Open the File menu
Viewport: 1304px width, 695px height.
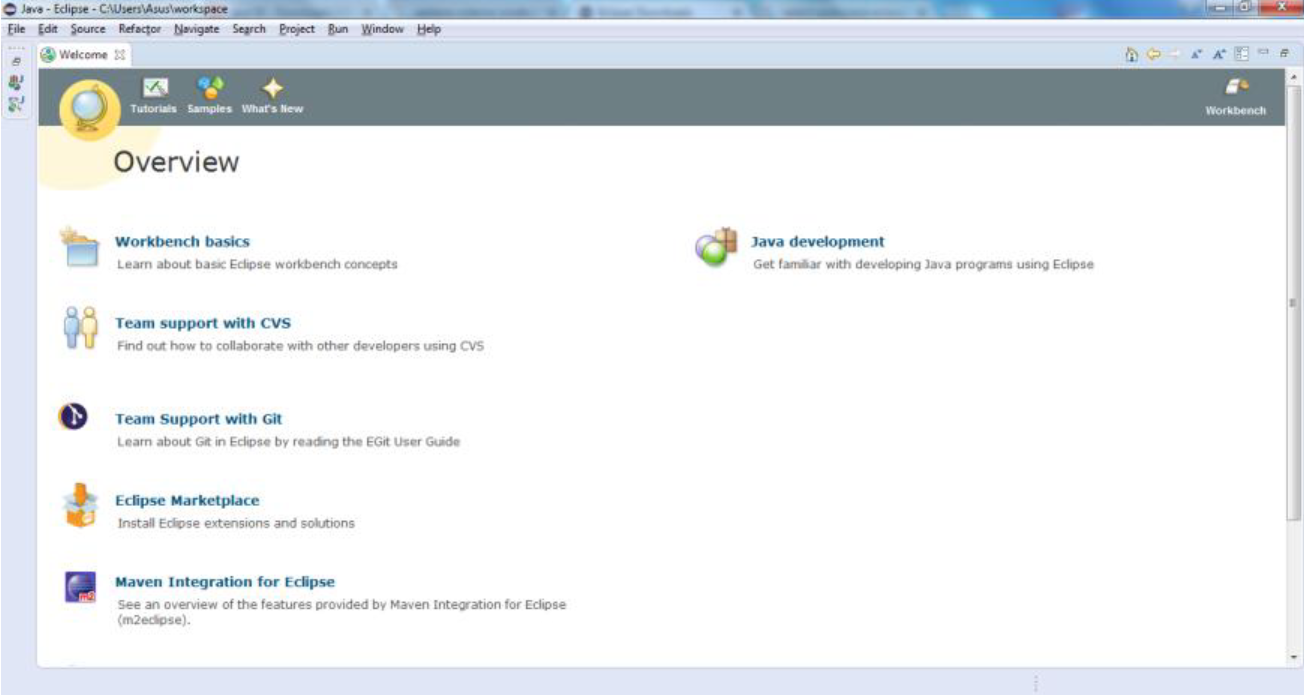tap(16, 29)
